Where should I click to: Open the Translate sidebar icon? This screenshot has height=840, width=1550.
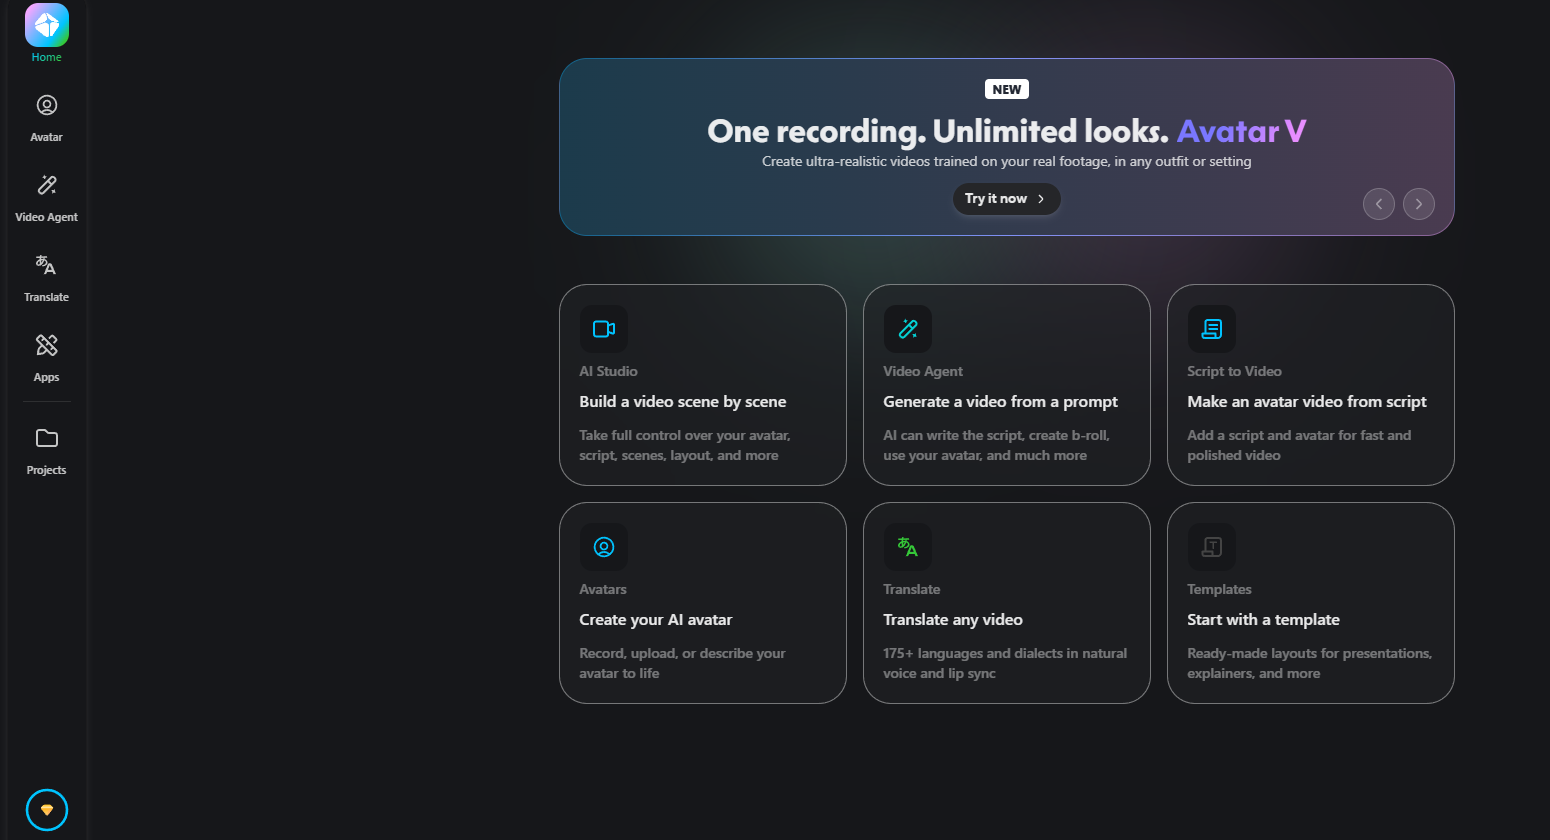tap(47, 265)
